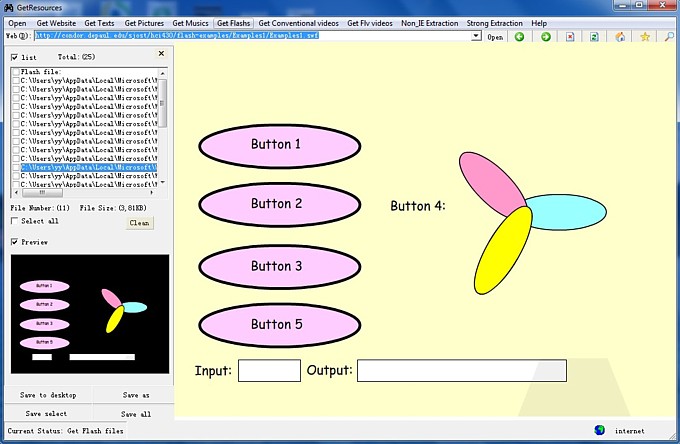The image size is (680, 444).
Task: Click the green Forward arrow icon
Action: [546, 37]
